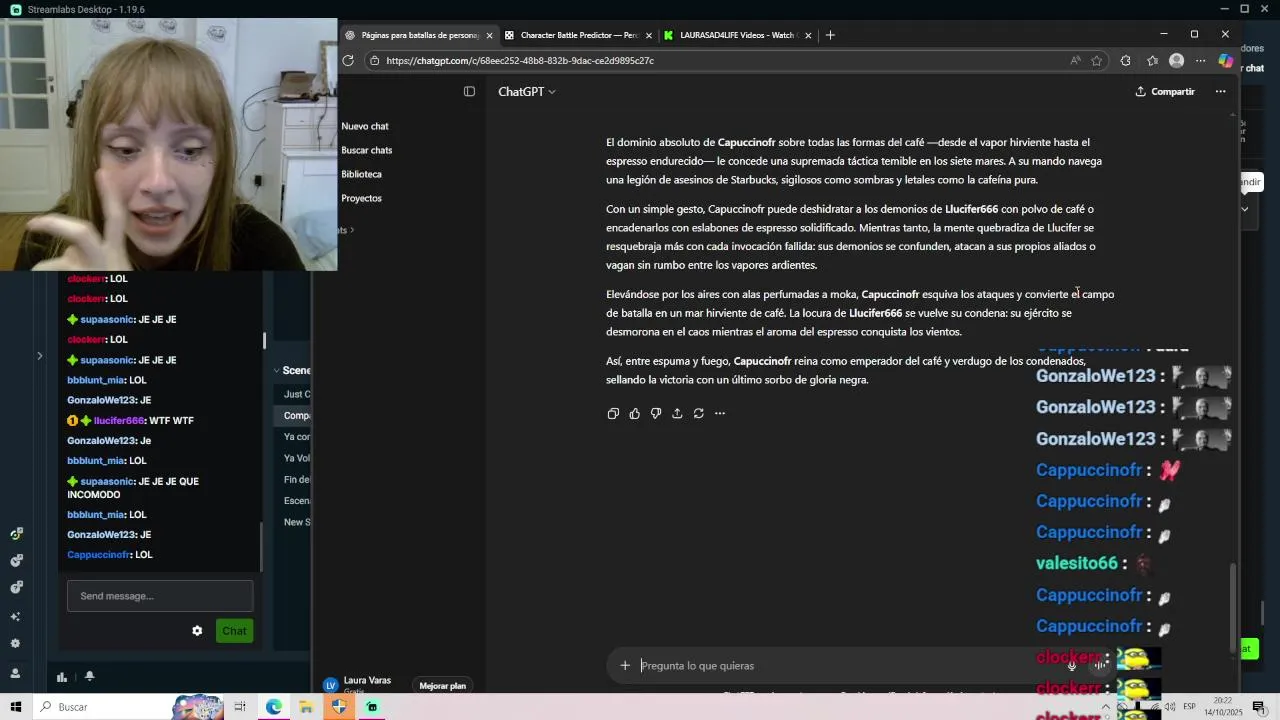Click the Pregunta lo que quieras input
1280x720 pixels.
coord(840,665)
